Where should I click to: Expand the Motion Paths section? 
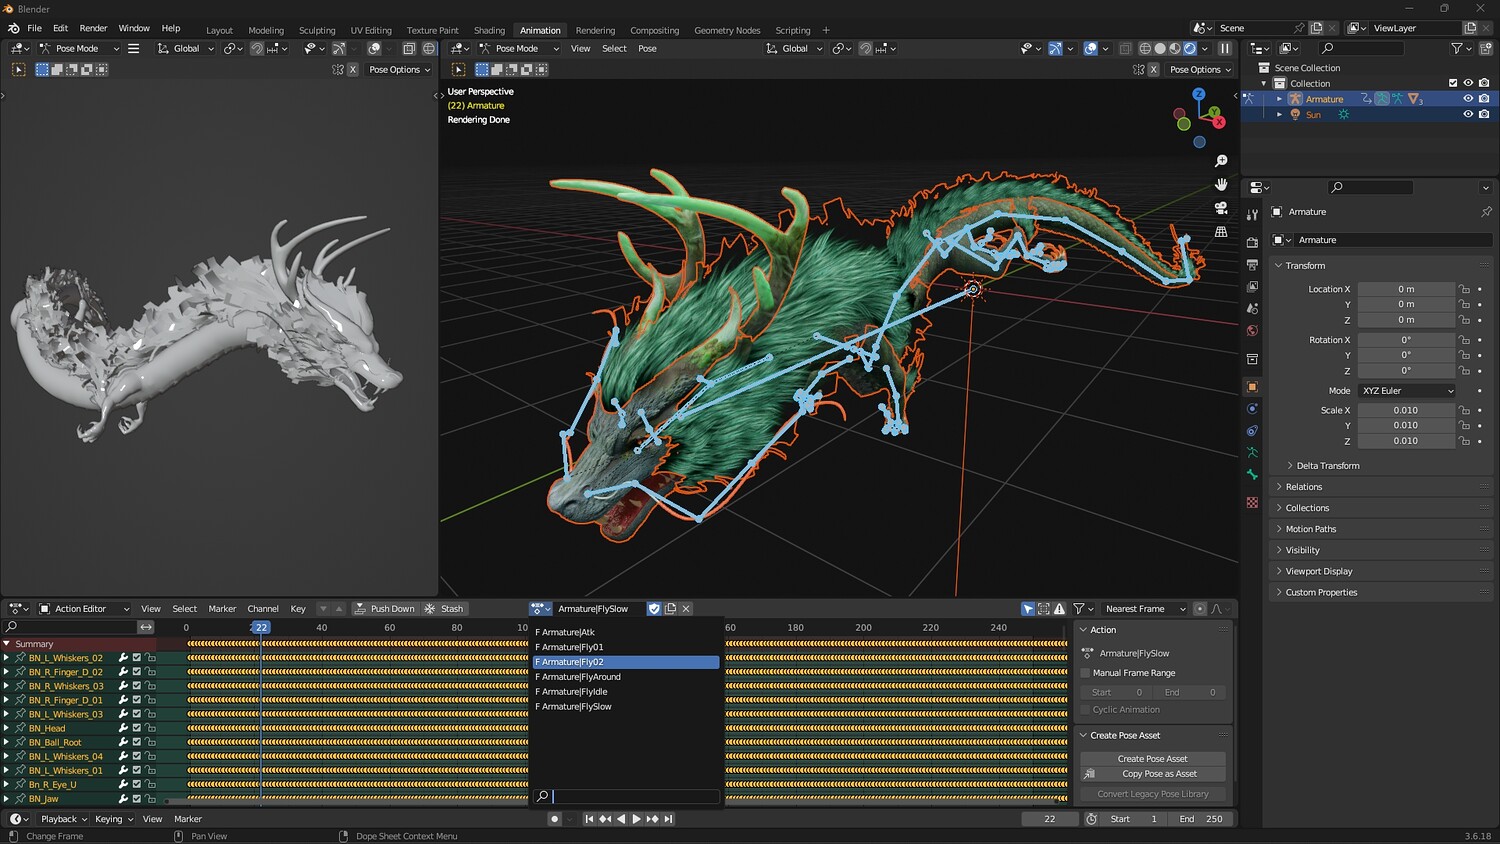pyautogui.click(x=1310, y=529)
